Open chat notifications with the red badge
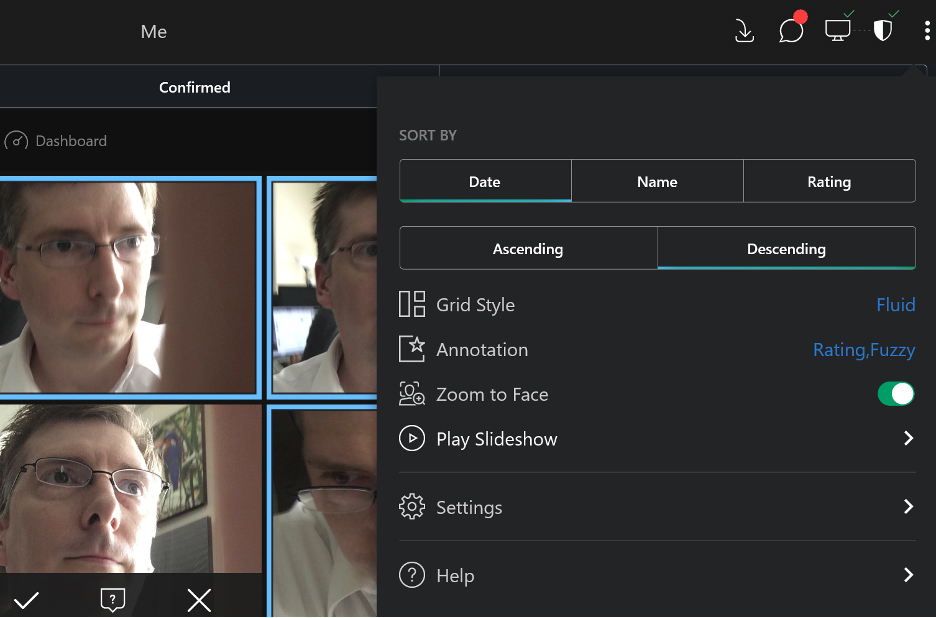936x618 pixels. (x=791, y=31)
